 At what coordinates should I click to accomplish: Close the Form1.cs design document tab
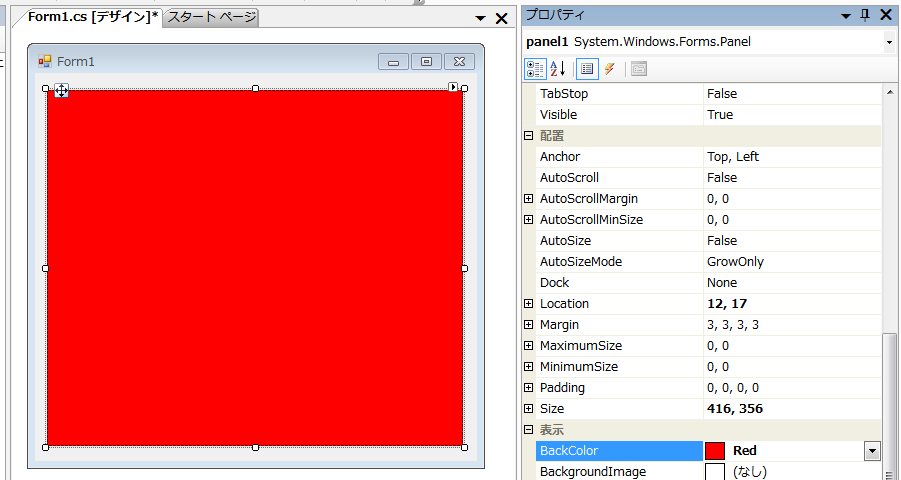tap(502, 18)
